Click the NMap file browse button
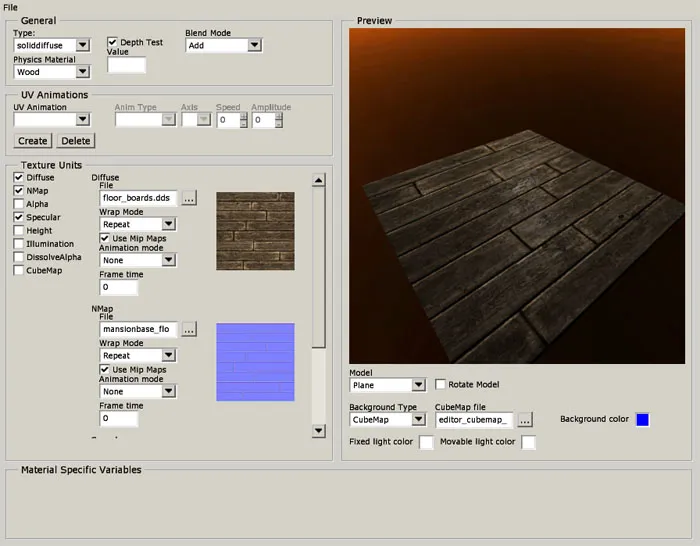The image size is (700, 546). coord(189,329)
